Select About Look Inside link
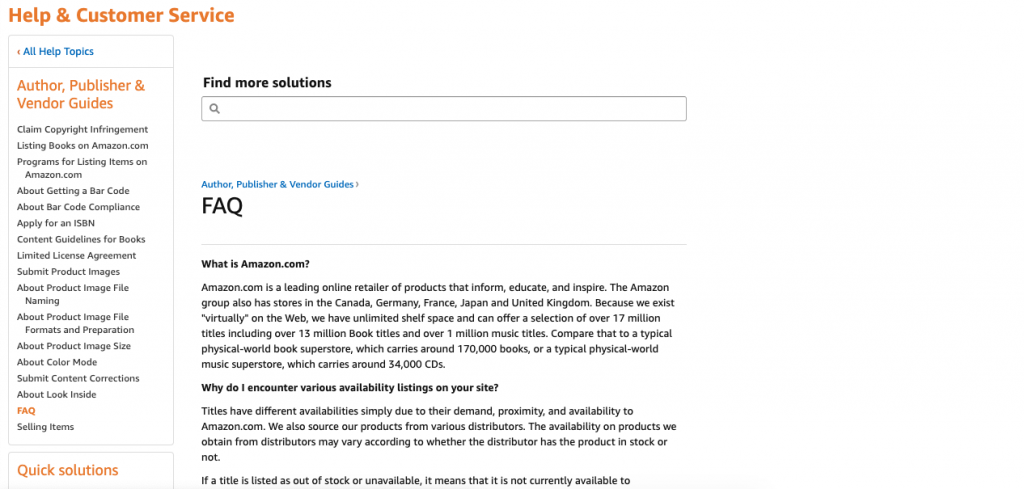 [56, 394]
